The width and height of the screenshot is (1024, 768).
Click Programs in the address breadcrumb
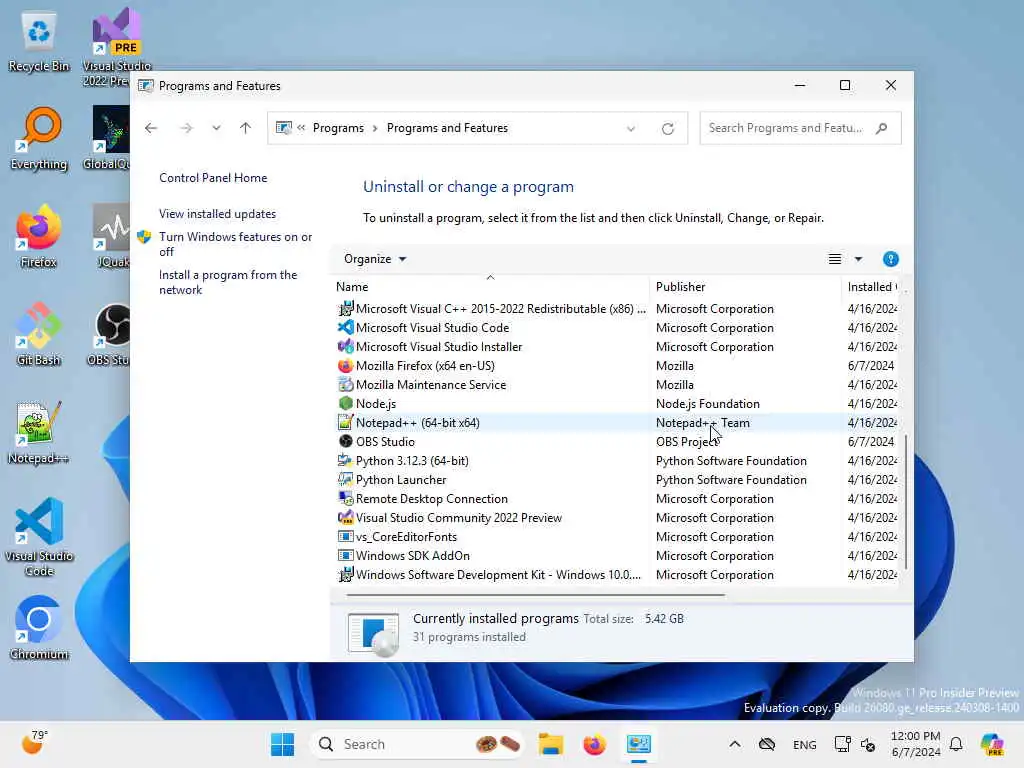(338, 128)
